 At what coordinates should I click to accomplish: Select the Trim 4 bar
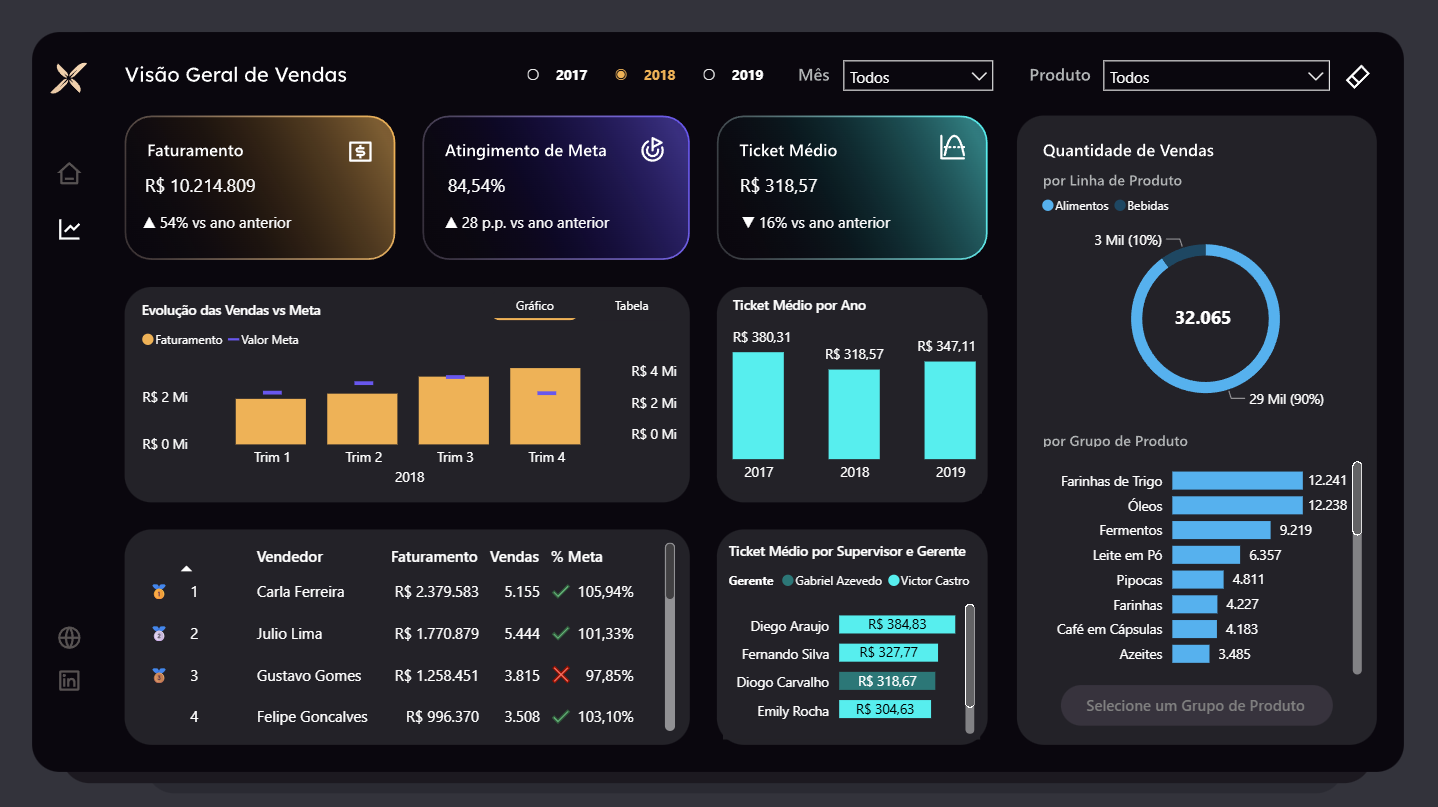tap(545, 406)
